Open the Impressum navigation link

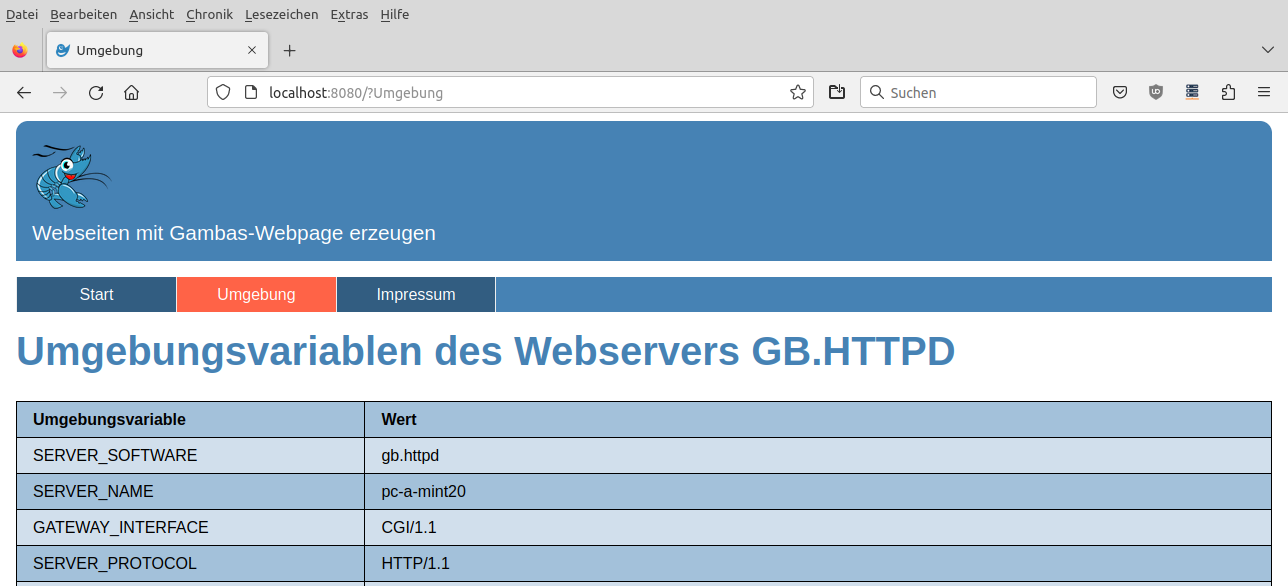click(416, 295)
